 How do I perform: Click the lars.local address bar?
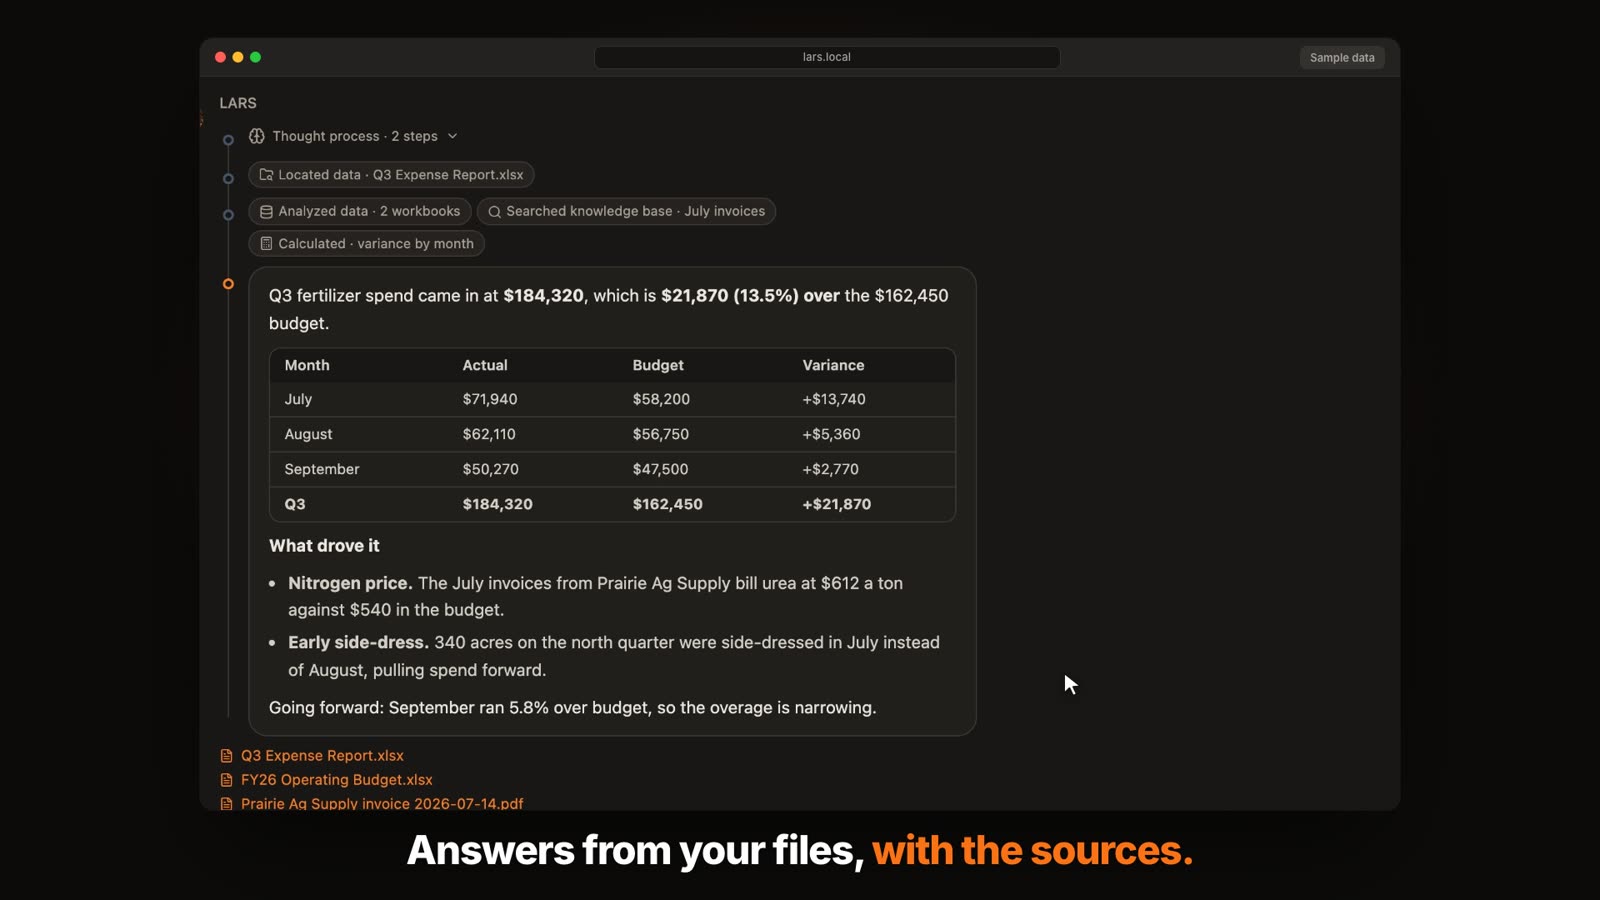point(827,57)
